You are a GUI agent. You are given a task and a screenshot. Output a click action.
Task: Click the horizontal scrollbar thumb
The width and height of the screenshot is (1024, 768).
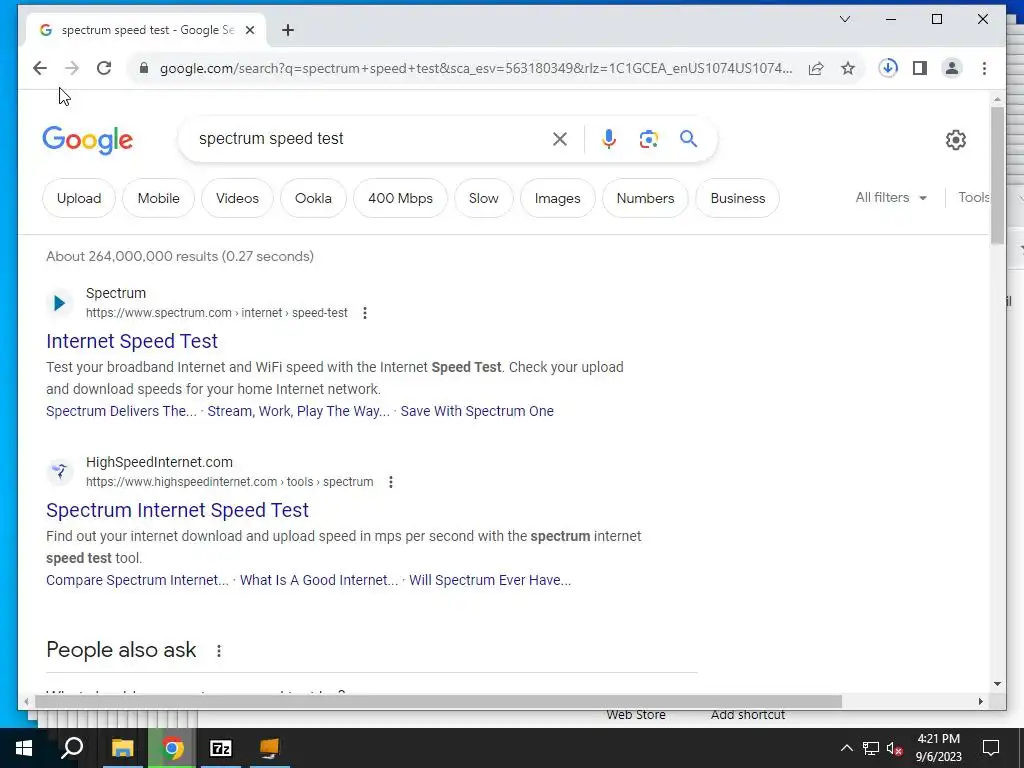pos(438,701)
